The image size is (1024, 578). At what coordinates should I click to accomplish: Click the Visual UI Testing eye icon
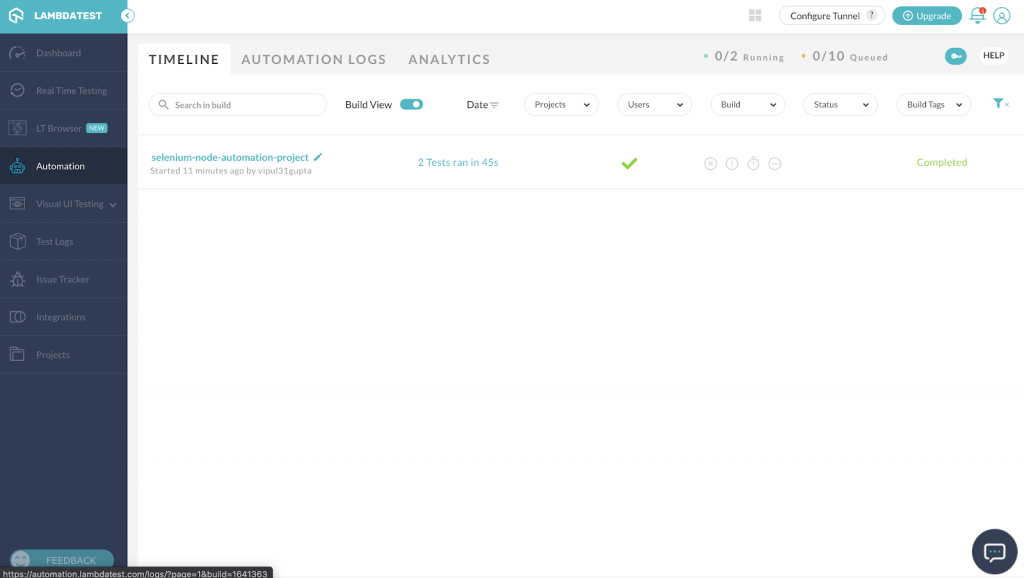[18, 204]
